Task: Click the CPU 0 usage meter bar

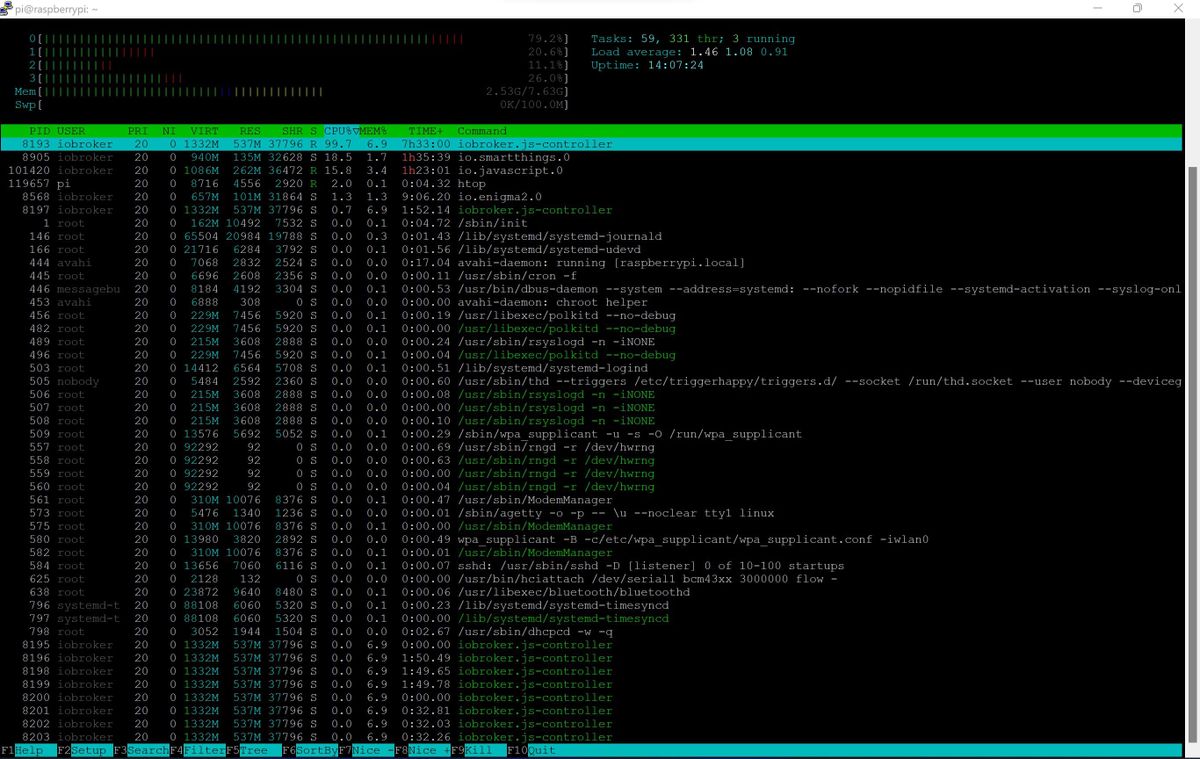Action: click(x=298, y=39)
